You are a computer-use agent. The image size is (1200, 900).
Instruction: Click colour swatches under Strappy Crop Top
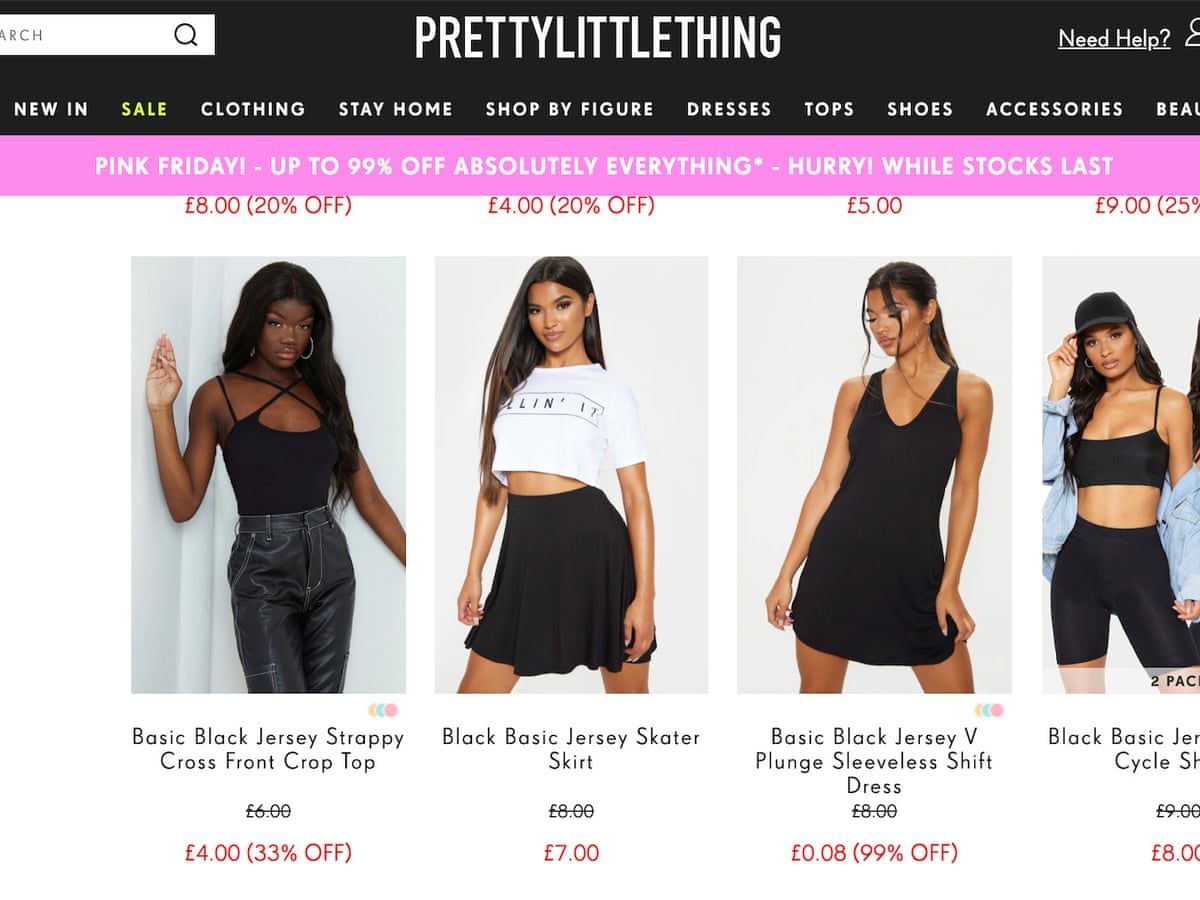click(383, 710)
